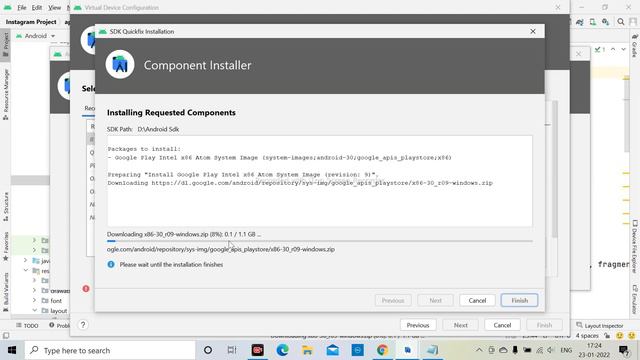The image size is (640, 360).
Task: Open Google Chrome from the taskbar
Action: point(382,350)
